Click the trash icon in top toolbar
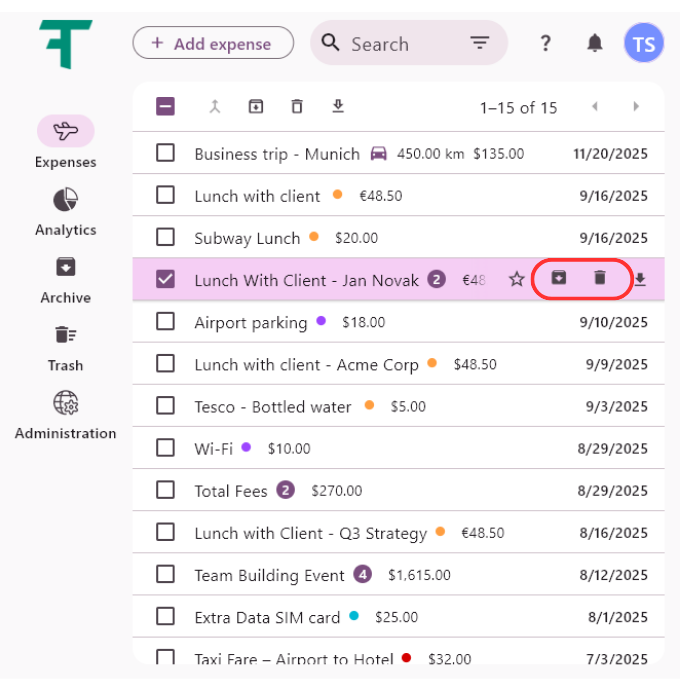680x690 pixels. [x=297, y=107]
